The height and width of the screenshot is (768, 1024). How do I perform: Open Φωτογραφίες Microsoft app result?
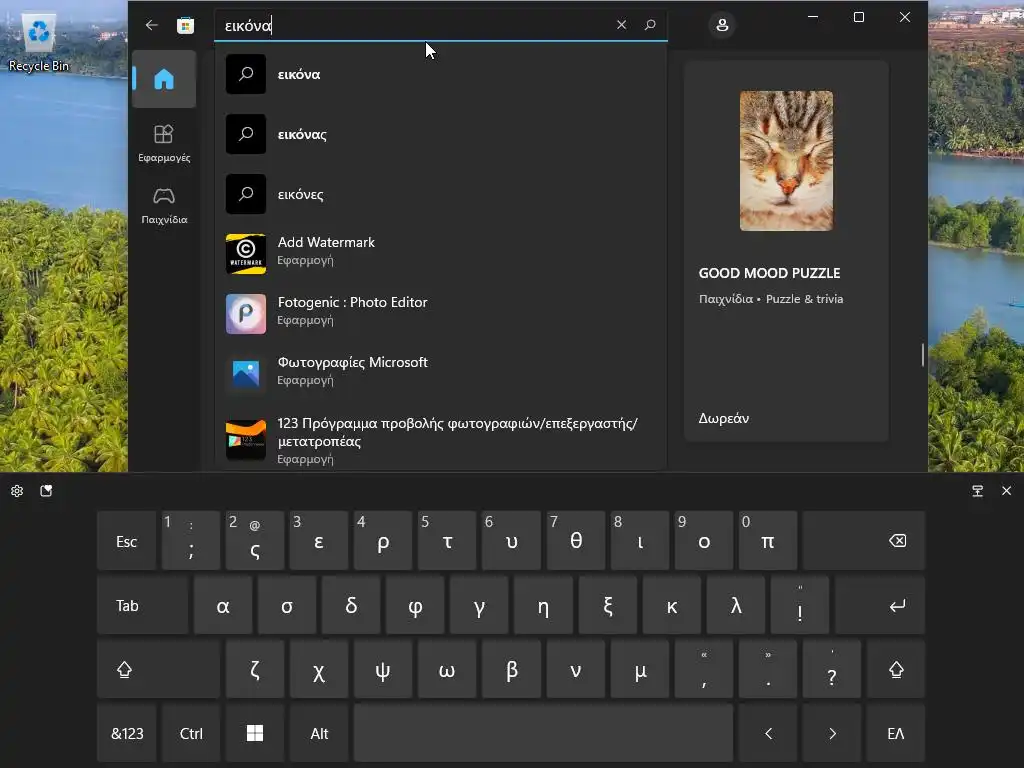coord(440,374)
